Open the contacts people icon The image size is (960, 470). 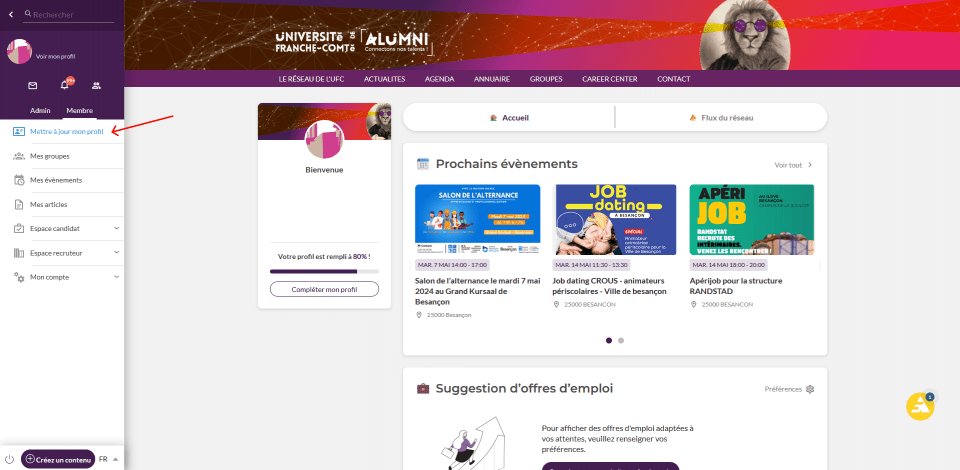click(96, 86)
